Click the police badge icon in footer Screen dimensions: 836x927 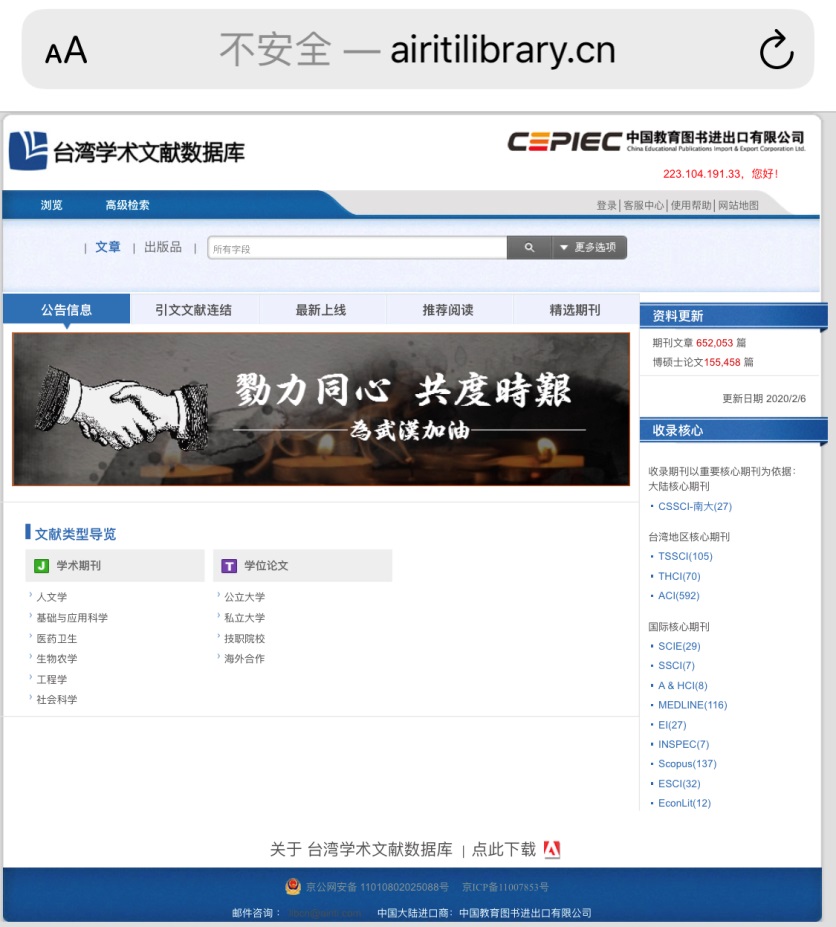tap(293, 887)
